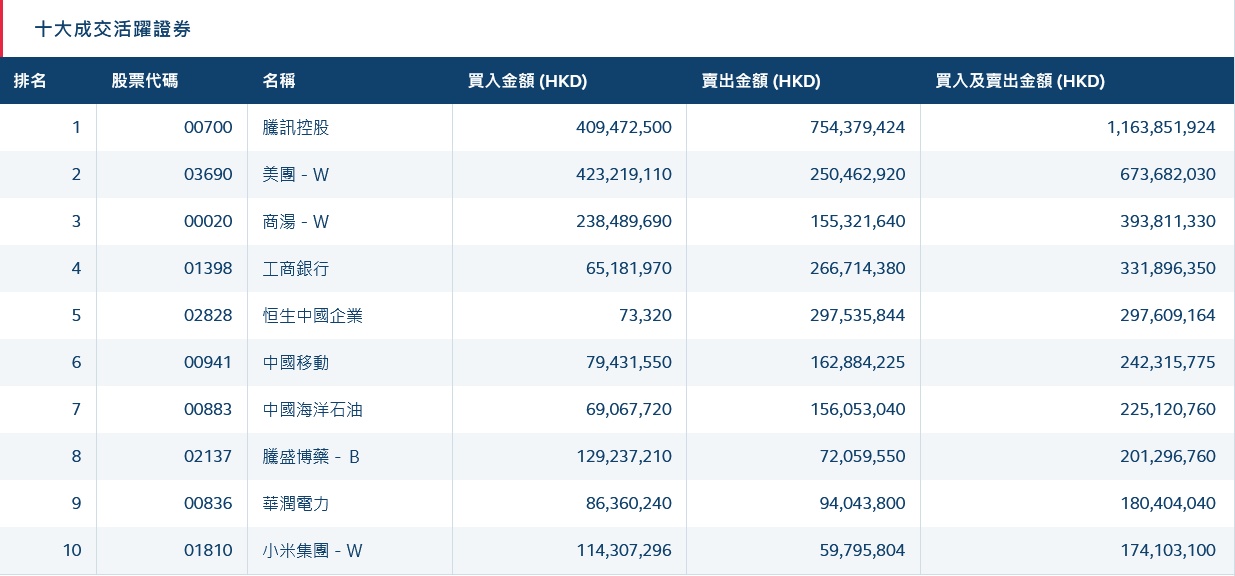This screenshot has height=576, width=1235.
Task: Click the 排名 column header
Action: [30, 81]
